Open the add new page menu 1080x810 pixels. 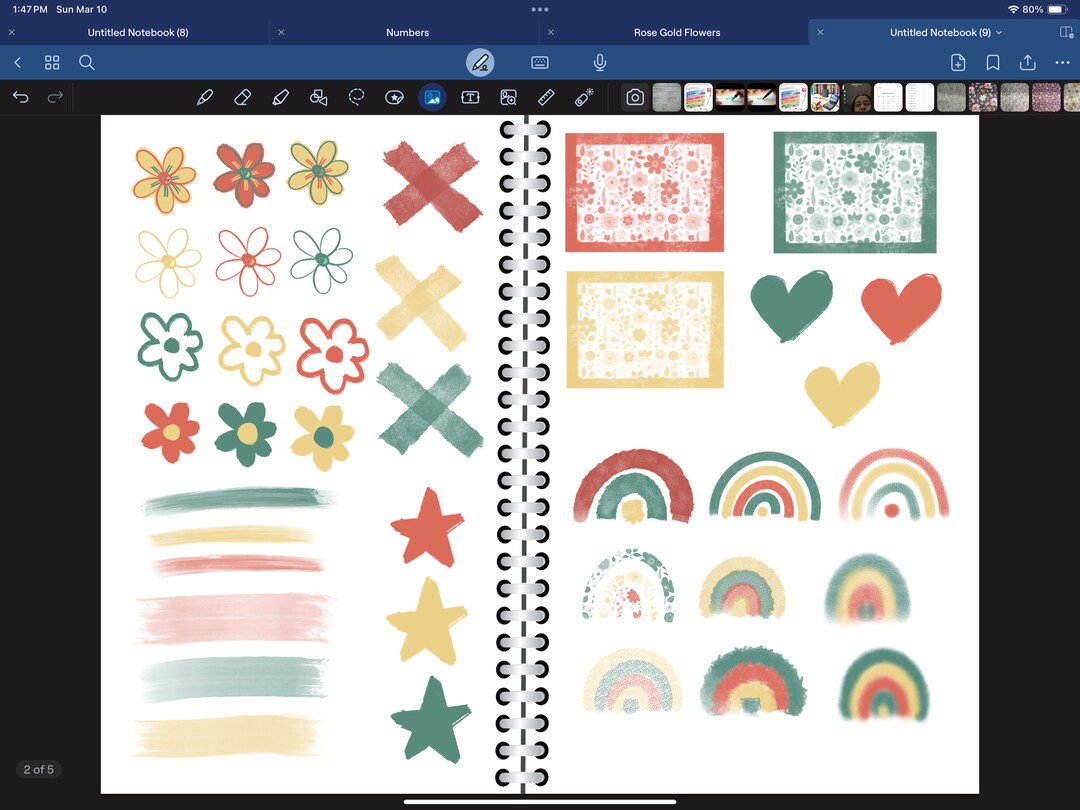958,62
